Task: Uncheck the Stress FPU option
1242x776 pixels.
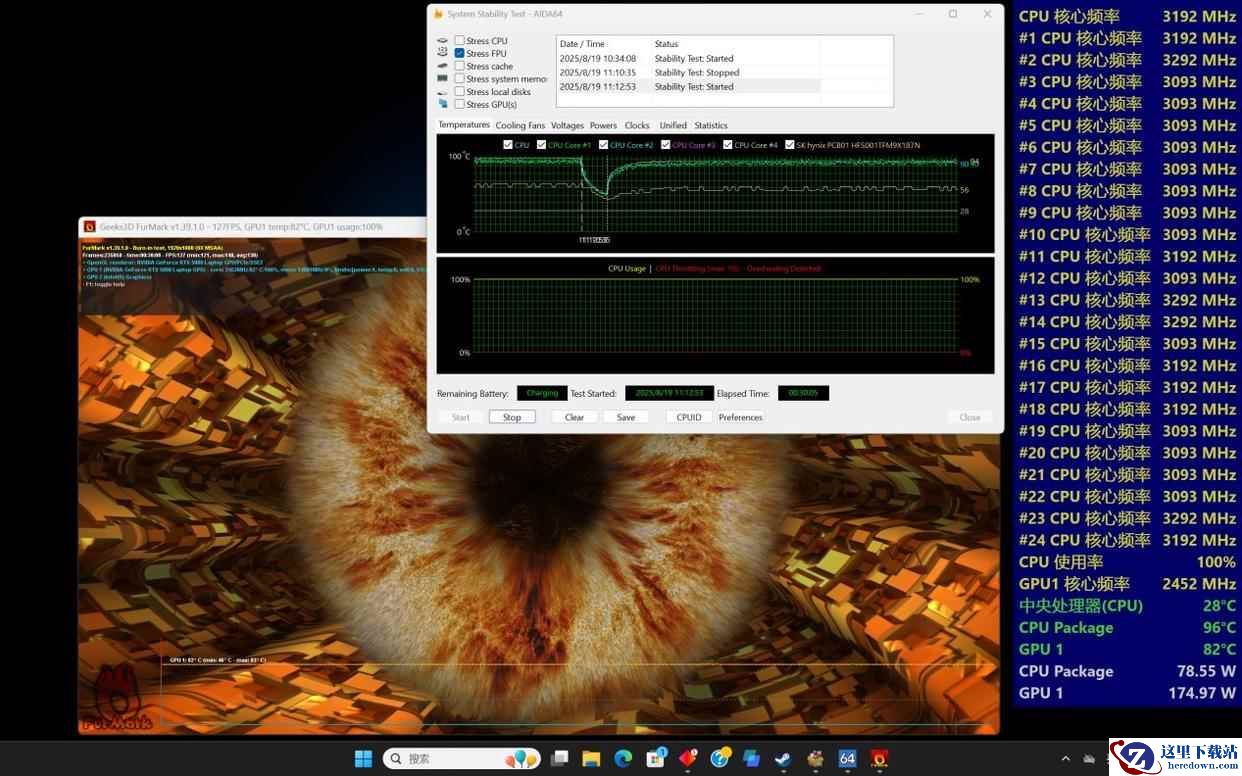Action: (460, 53)
